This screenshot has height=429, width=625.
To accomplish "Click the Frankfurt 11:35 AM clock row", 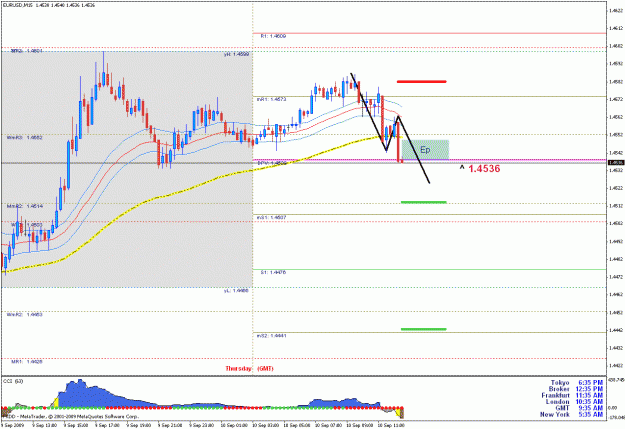I will [x=572, y=395].
